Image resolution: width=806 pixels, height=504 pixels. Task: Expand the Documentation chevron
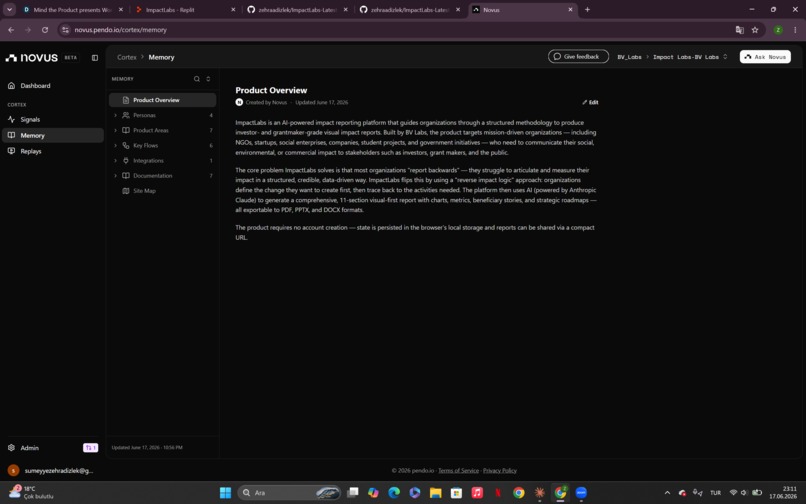(115, 175)
